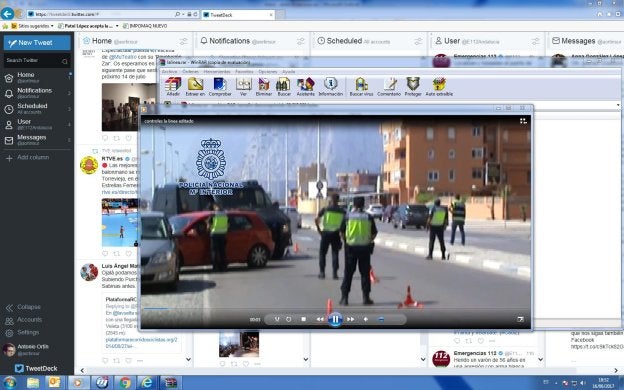The width and height of the screenshot is (624, 390).
Task: Open TweetDeck Settings
Action: click(x=22, y=332)
